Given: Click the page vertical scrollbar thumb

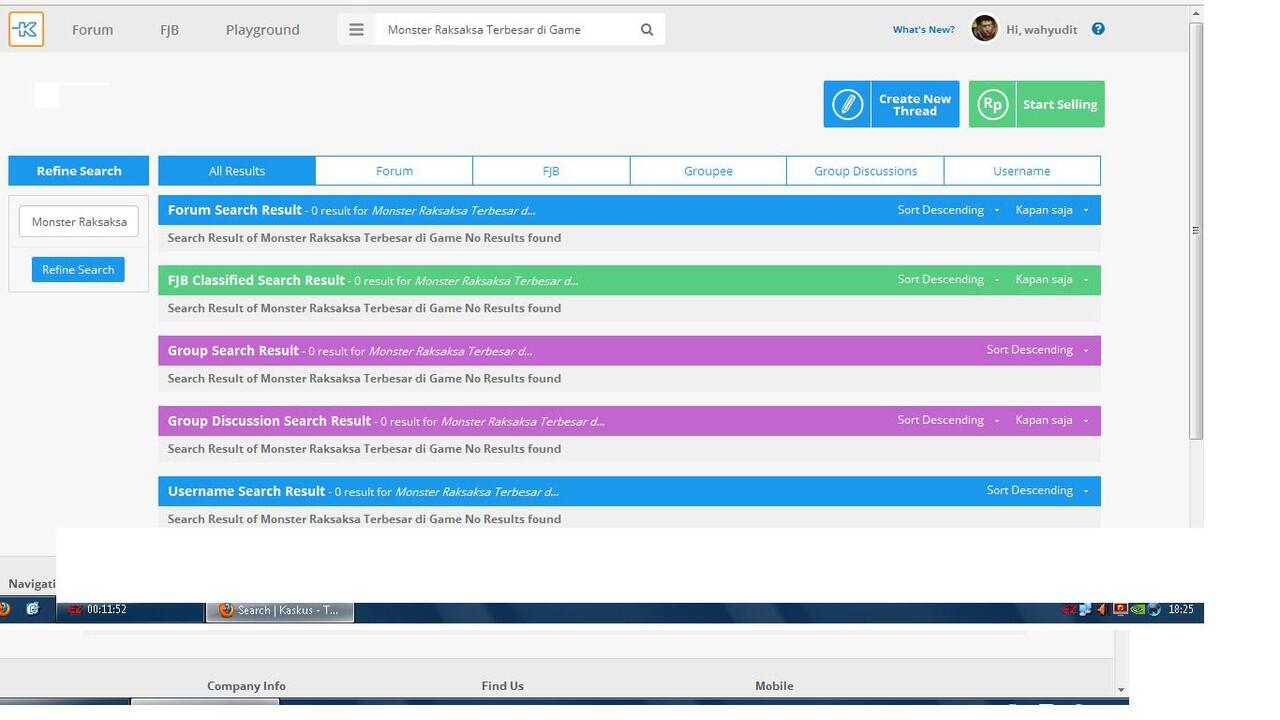Looking at the screenshot, I should tap(1195, 230).
